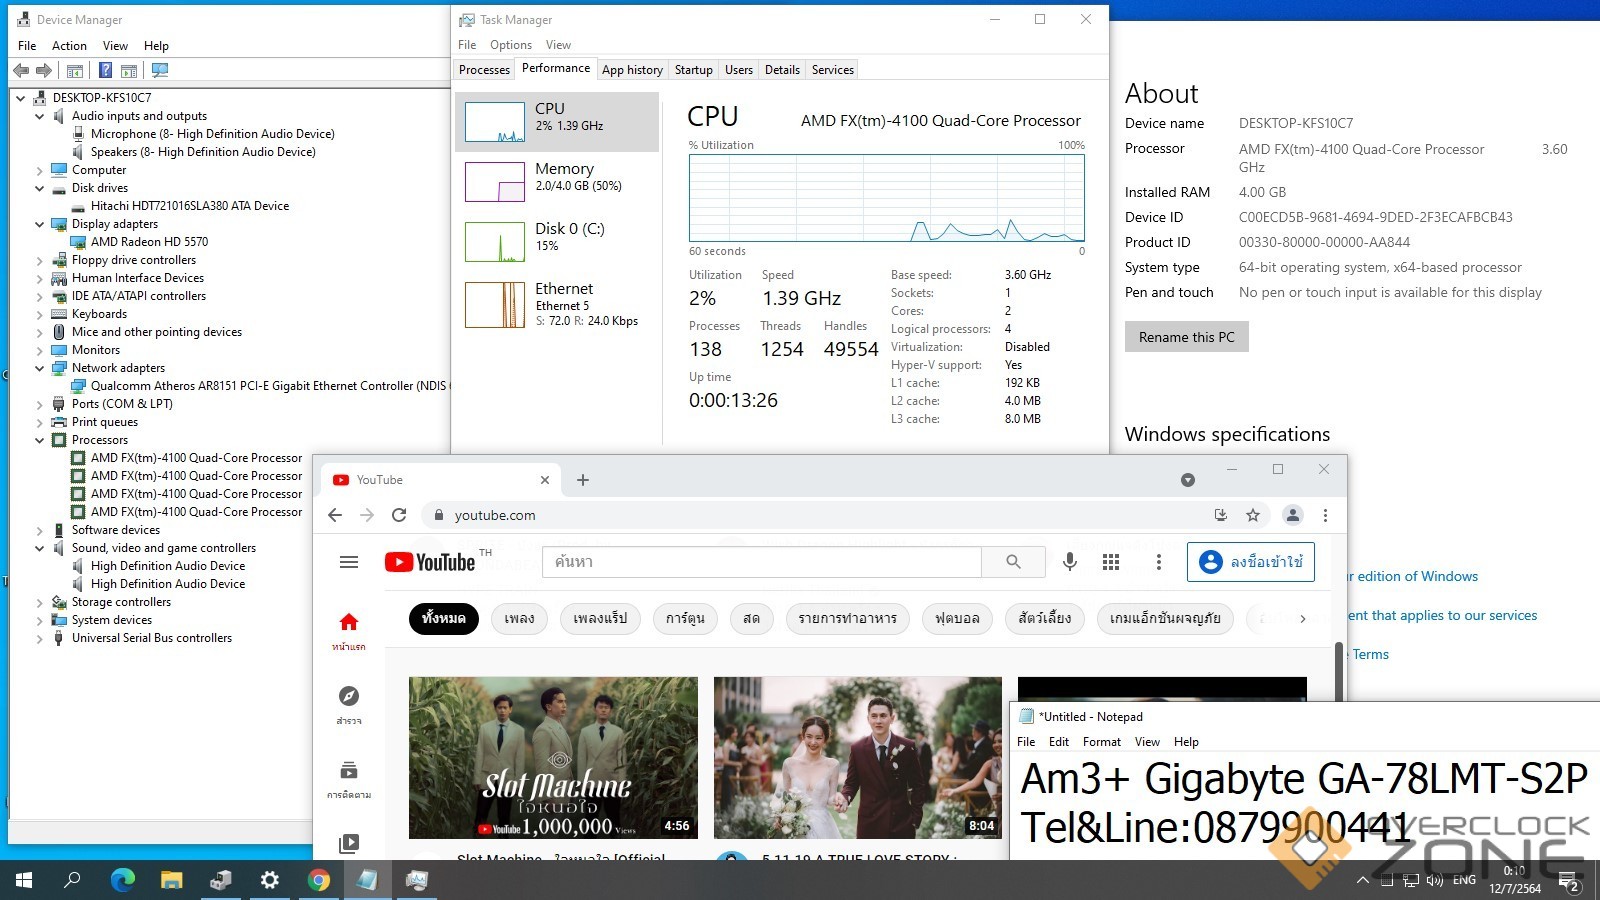The image size is (1600, 900).
Task: Click the YouTube sign-in button
Action: click(x=1250, y=562)
